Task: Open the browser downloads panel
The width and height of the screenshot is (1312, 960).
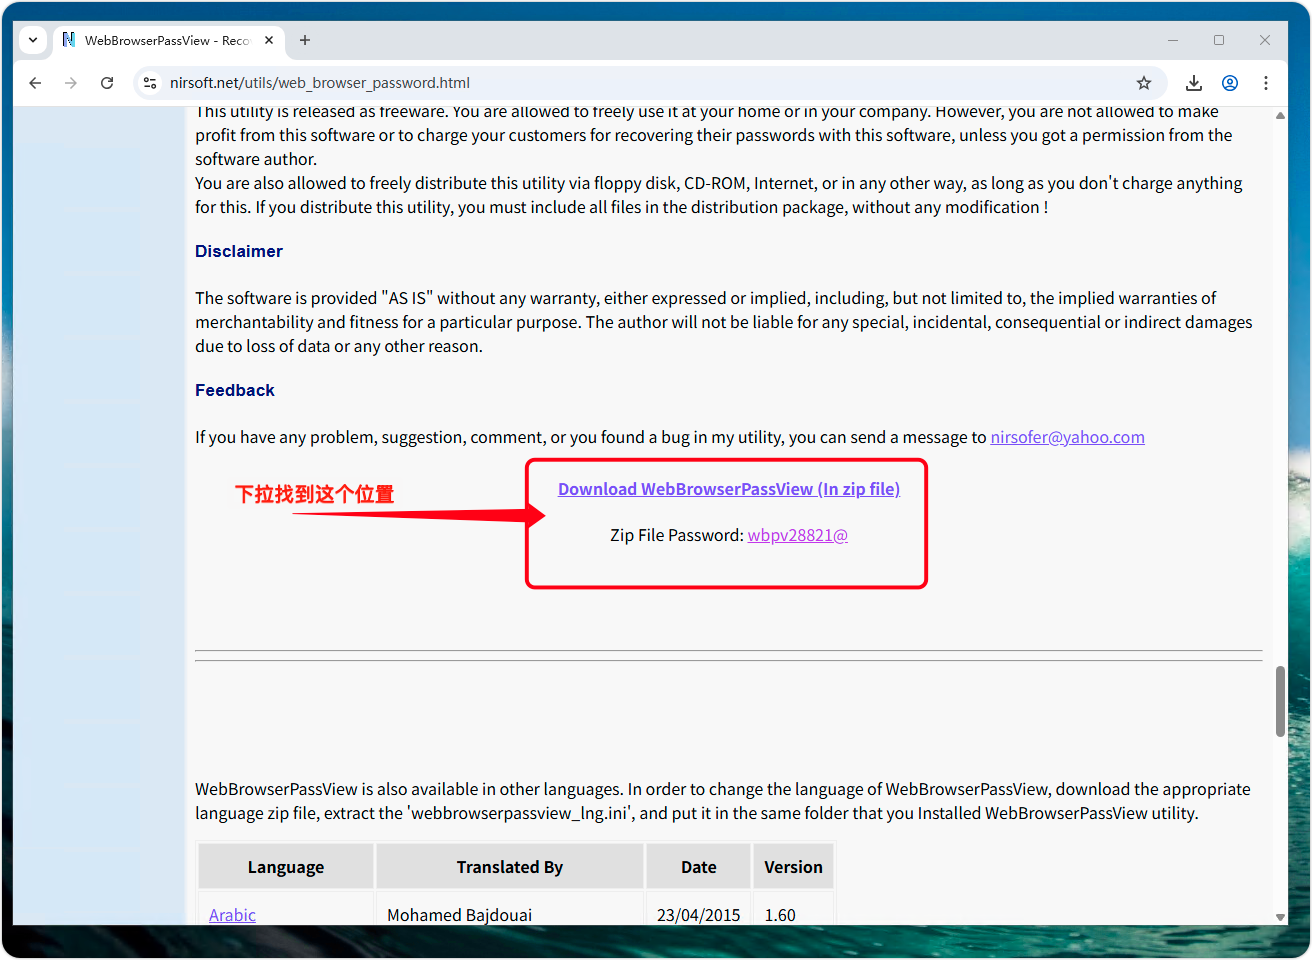Action: (1194, 83)
